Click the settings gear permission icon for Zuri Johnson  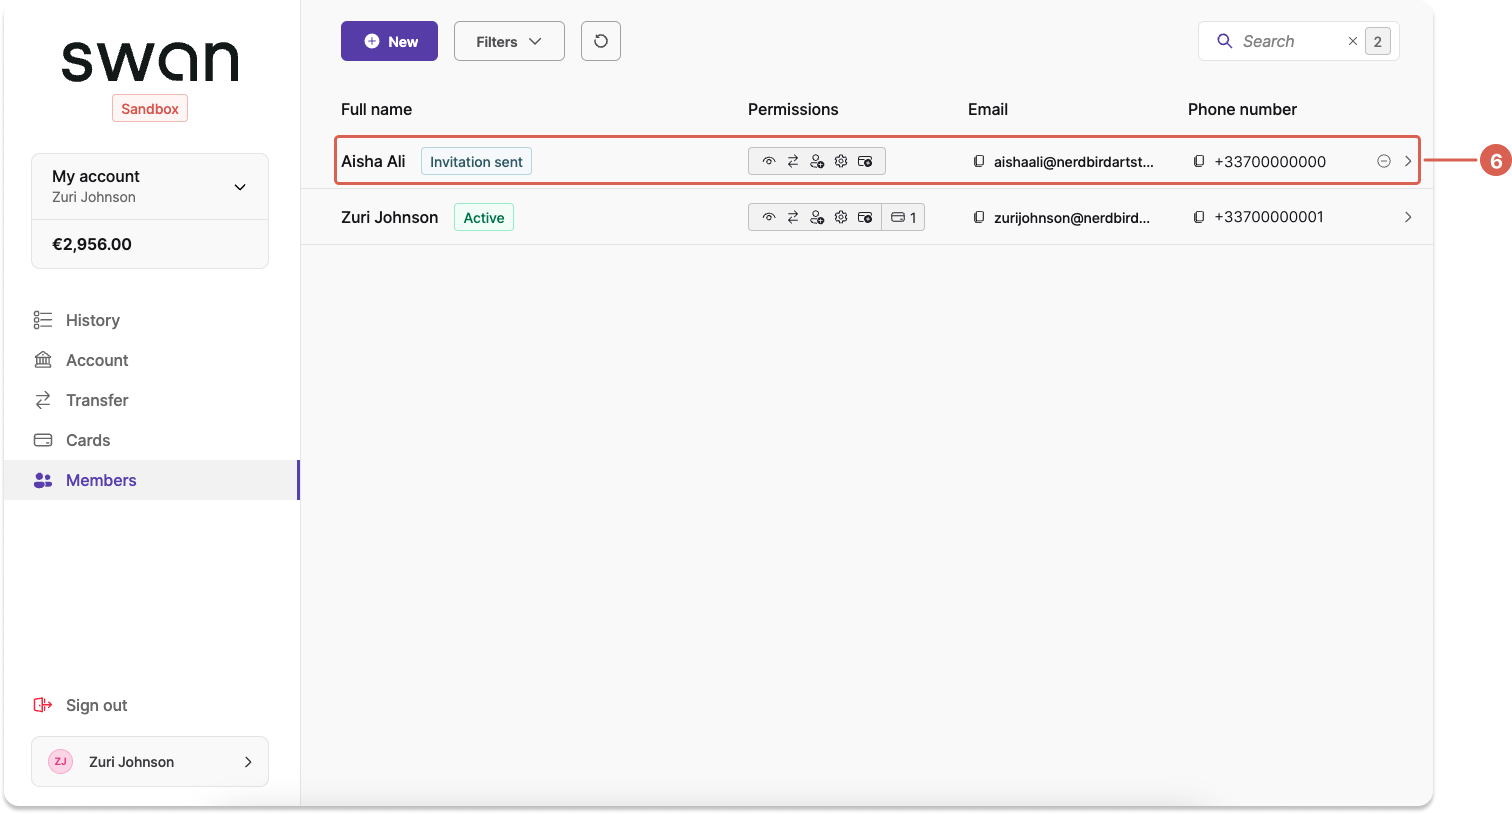pos(841,217)
